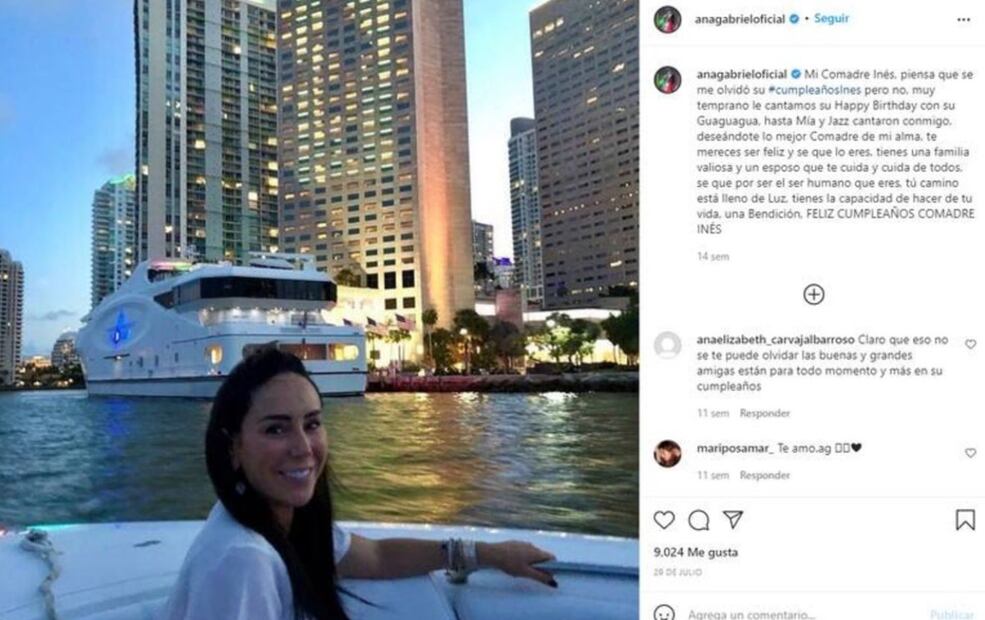The image size is (985, 620).
Task: Open the three-dot more options menu
Action: (x=964, y=20)
